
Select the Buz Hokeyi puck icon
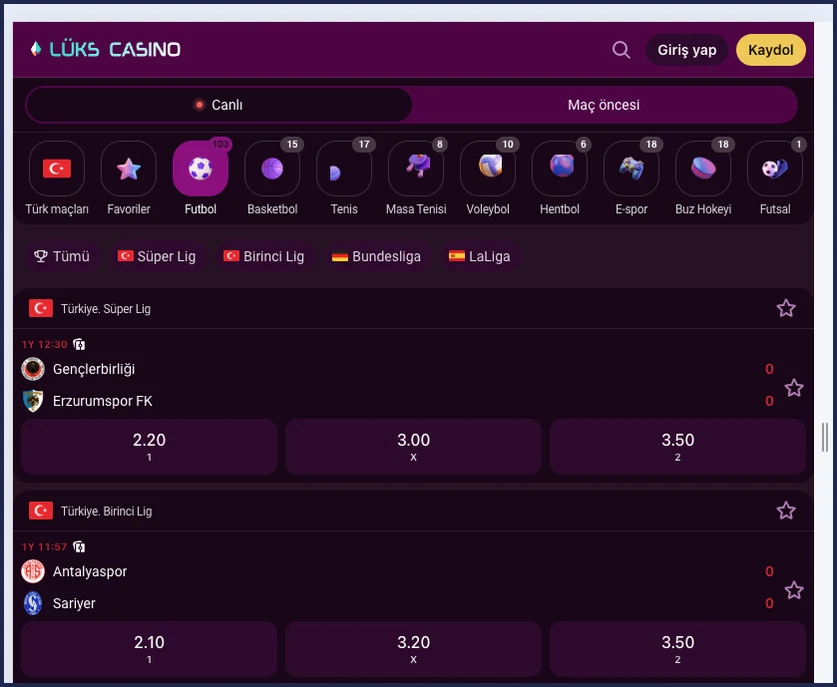[x=703, y=169]
